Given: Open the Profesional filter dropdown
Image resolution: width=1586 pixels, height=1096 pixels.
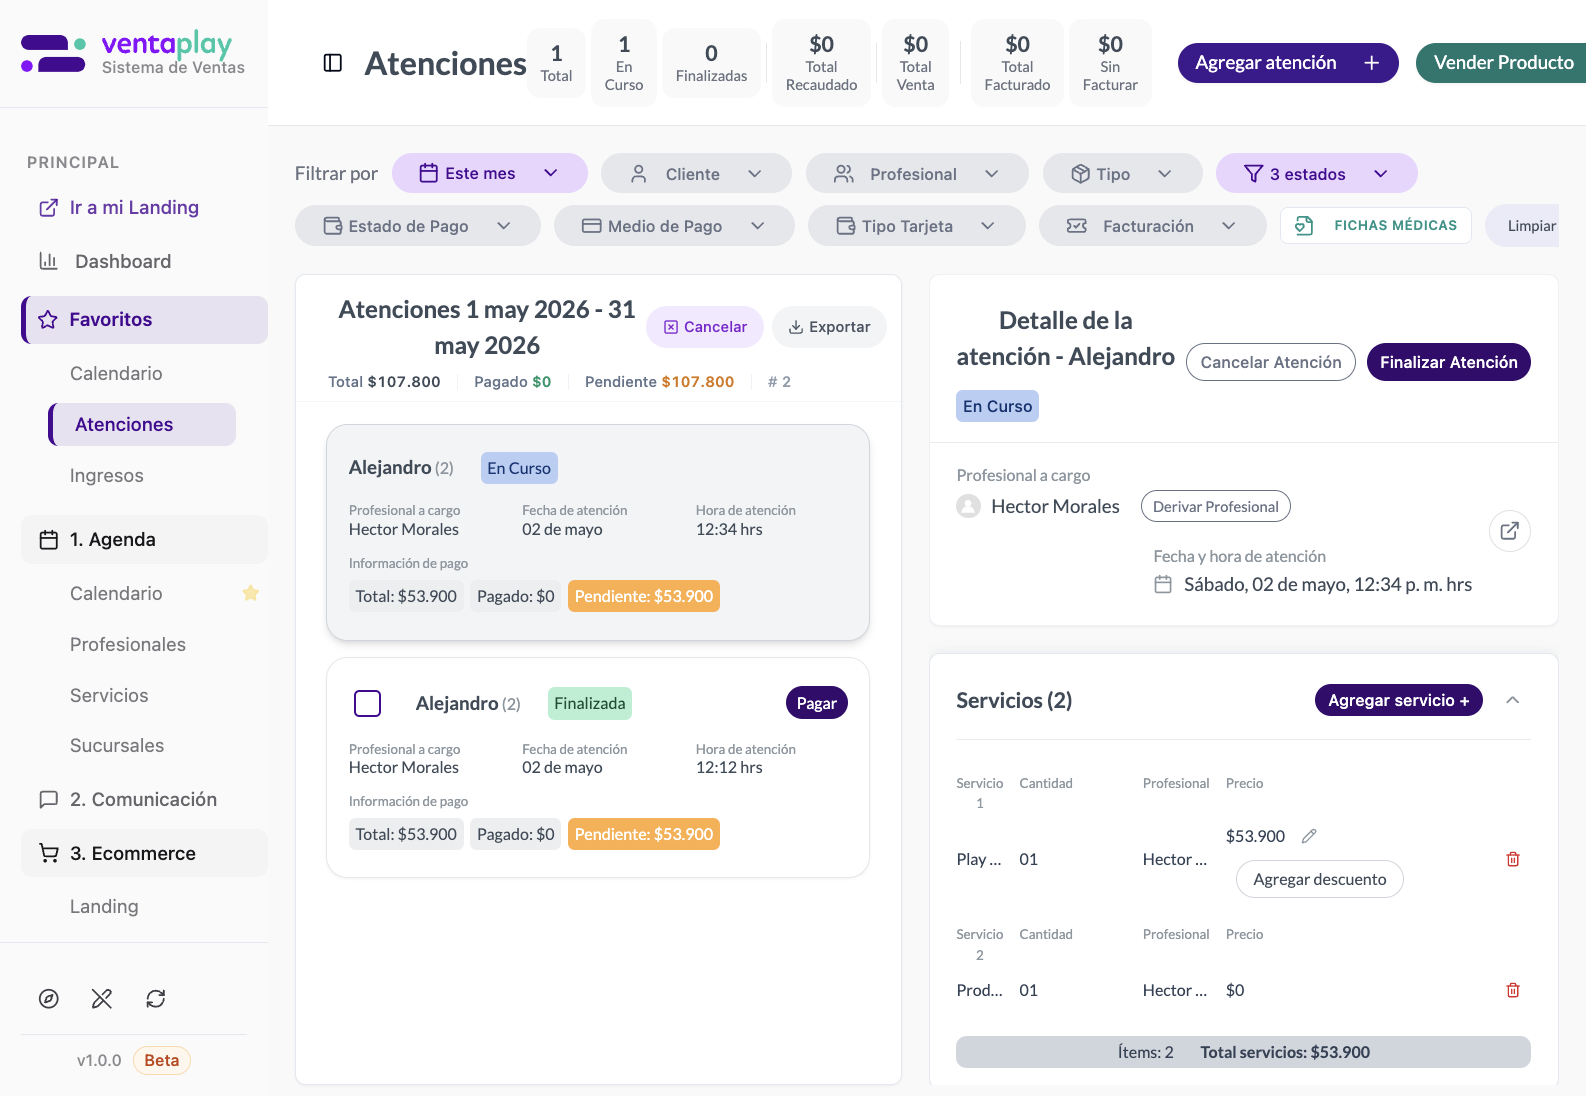Looking at the screenshot, I should 917,174.
